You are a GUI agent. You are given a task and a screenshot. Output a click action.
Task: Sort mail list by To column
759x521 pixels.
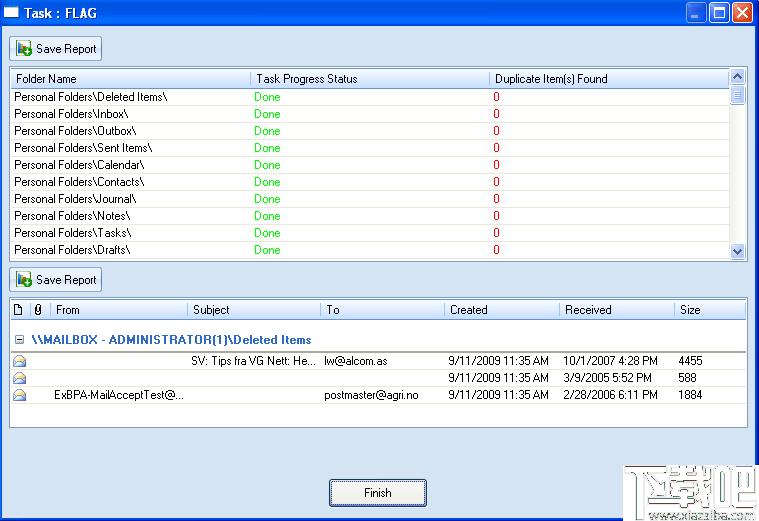point(382,310)
